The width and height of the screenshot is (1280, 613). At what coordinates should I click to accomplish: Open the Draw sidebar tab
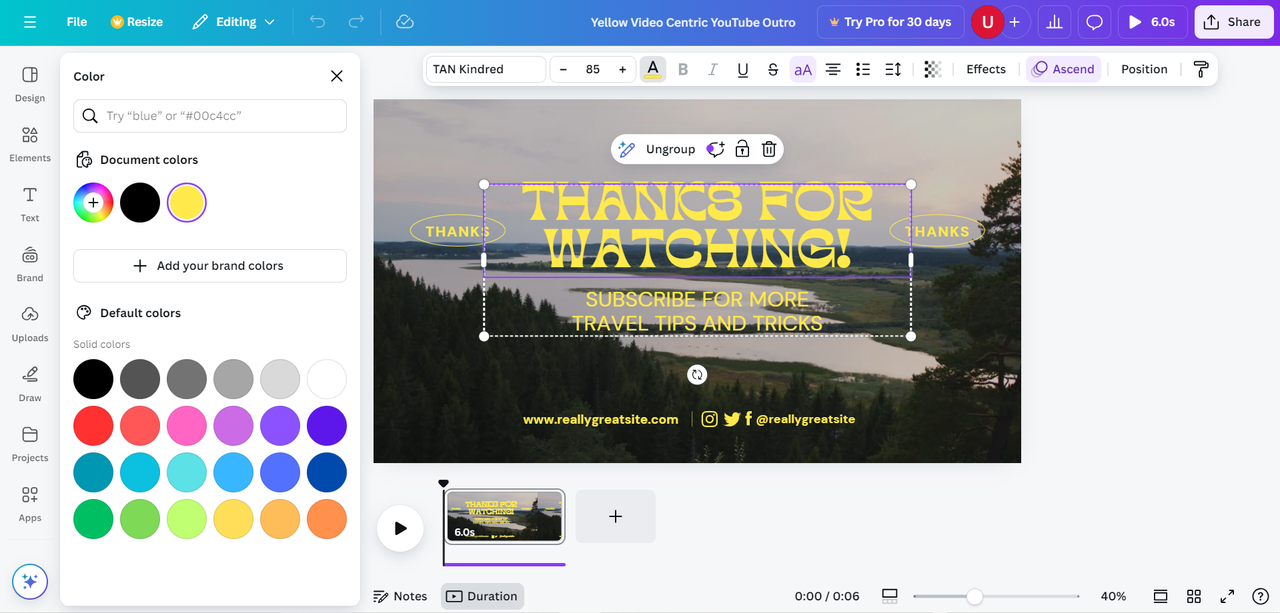point(30,384)
